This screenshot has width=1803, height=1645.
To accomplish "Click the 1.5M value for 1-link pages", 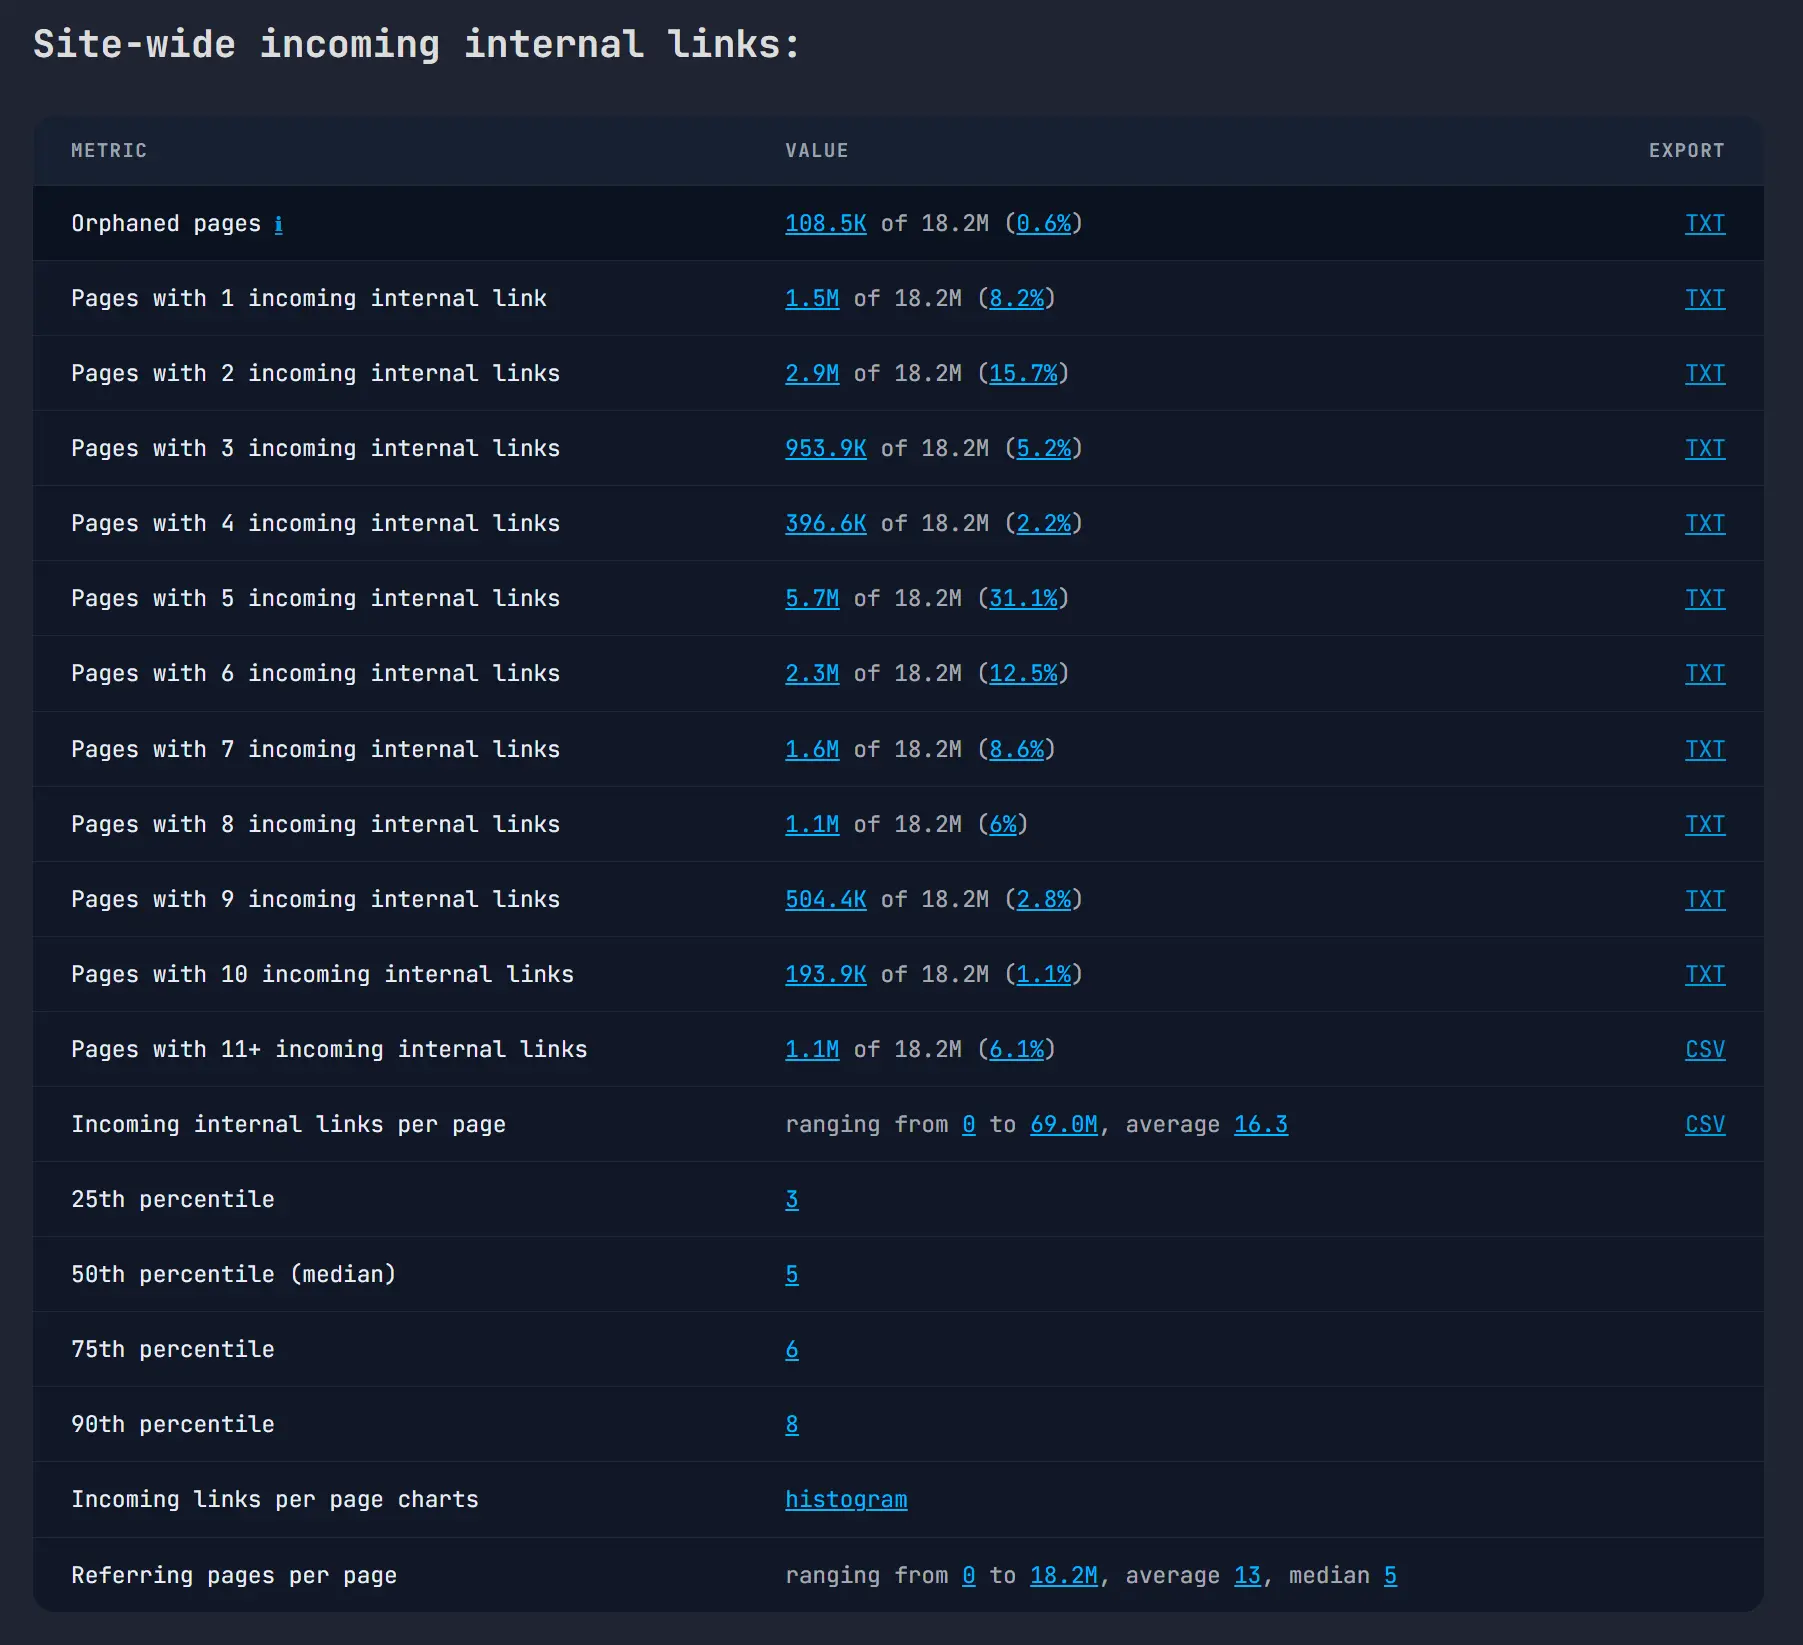I will pos(812,298).
